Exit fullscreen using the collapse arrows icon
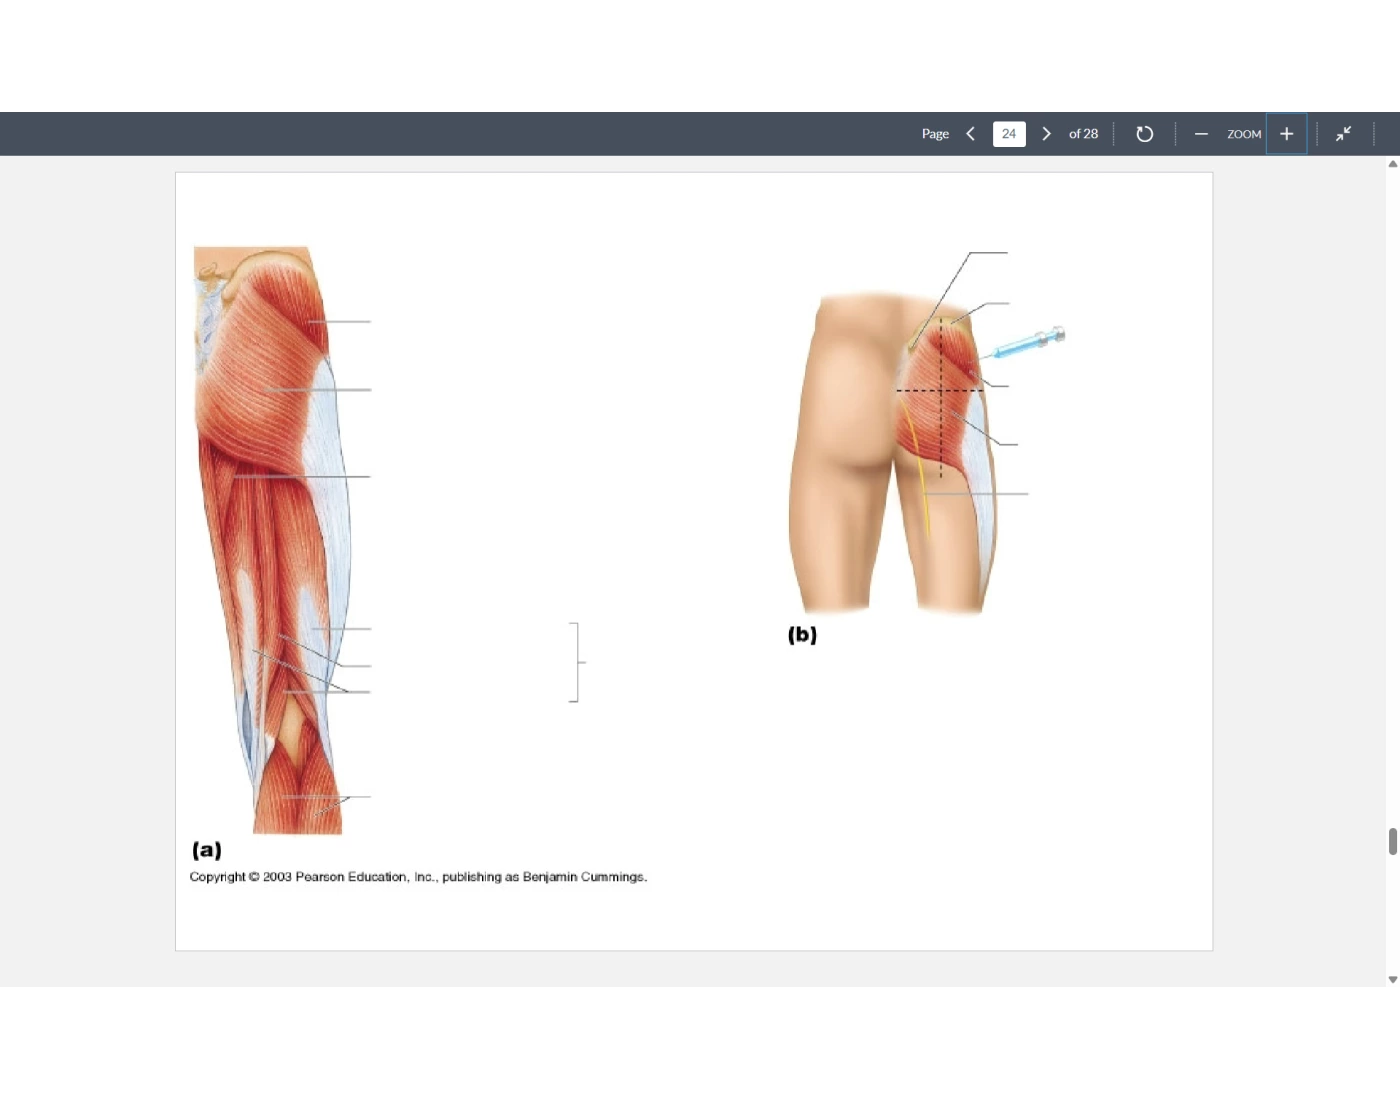 click(x=1343, y=134)
